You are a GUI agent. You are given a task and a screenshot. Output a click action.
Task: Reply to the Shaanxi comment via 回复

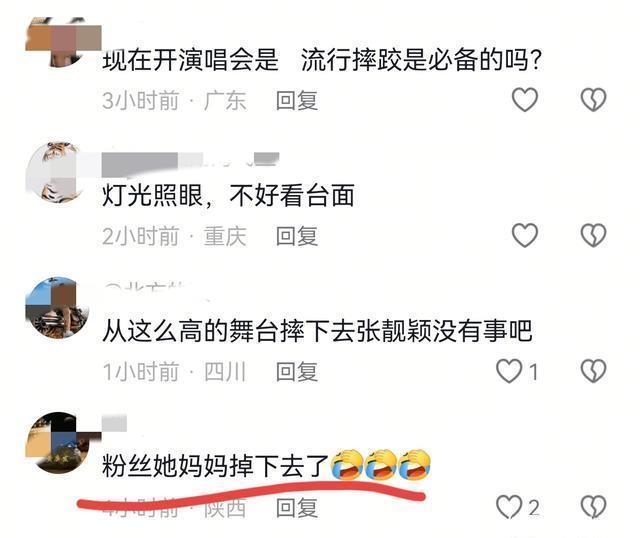[297, 508]
